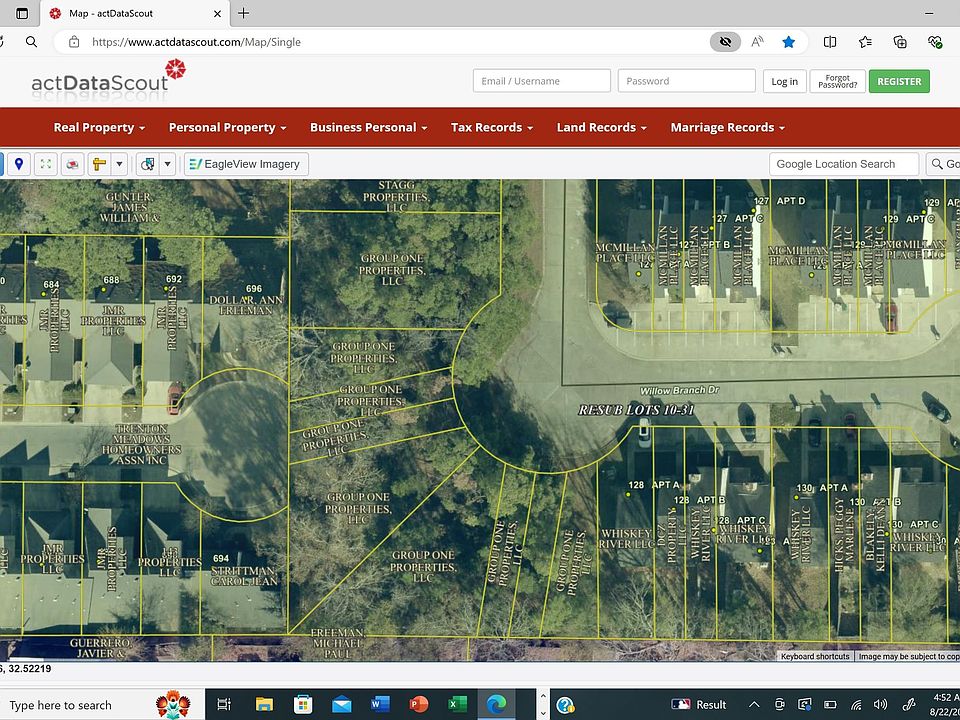Click the Read Aloud icon

[757, 42]
